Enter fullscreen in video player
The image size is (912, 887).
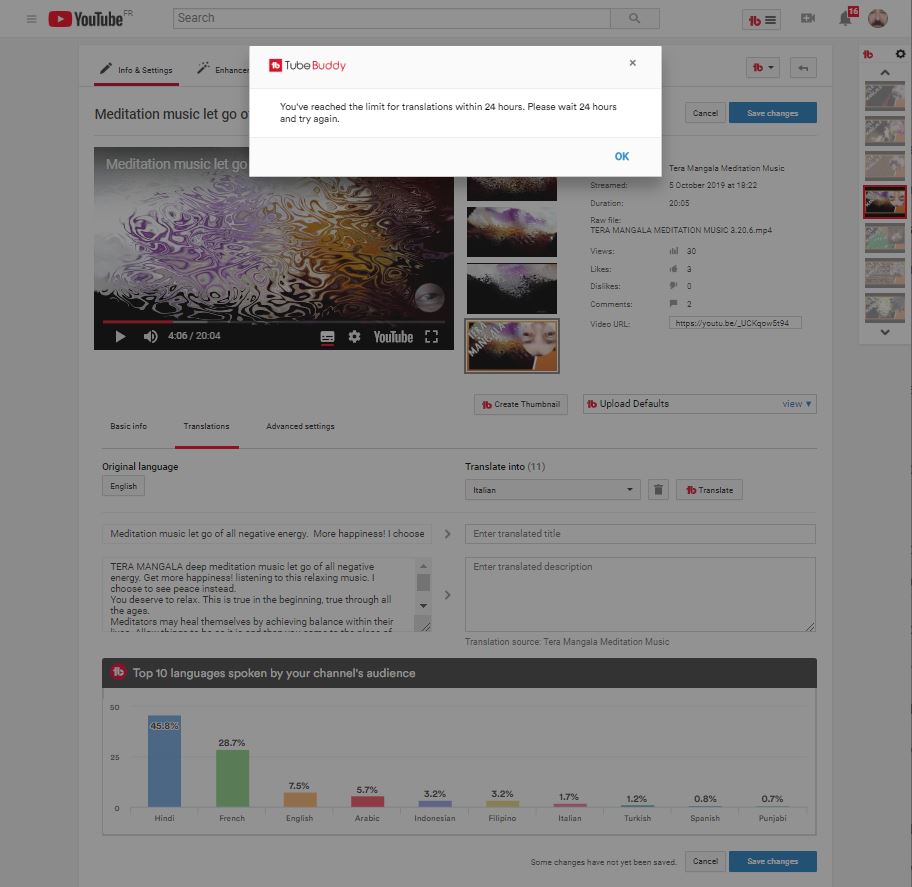pos(431,337)
